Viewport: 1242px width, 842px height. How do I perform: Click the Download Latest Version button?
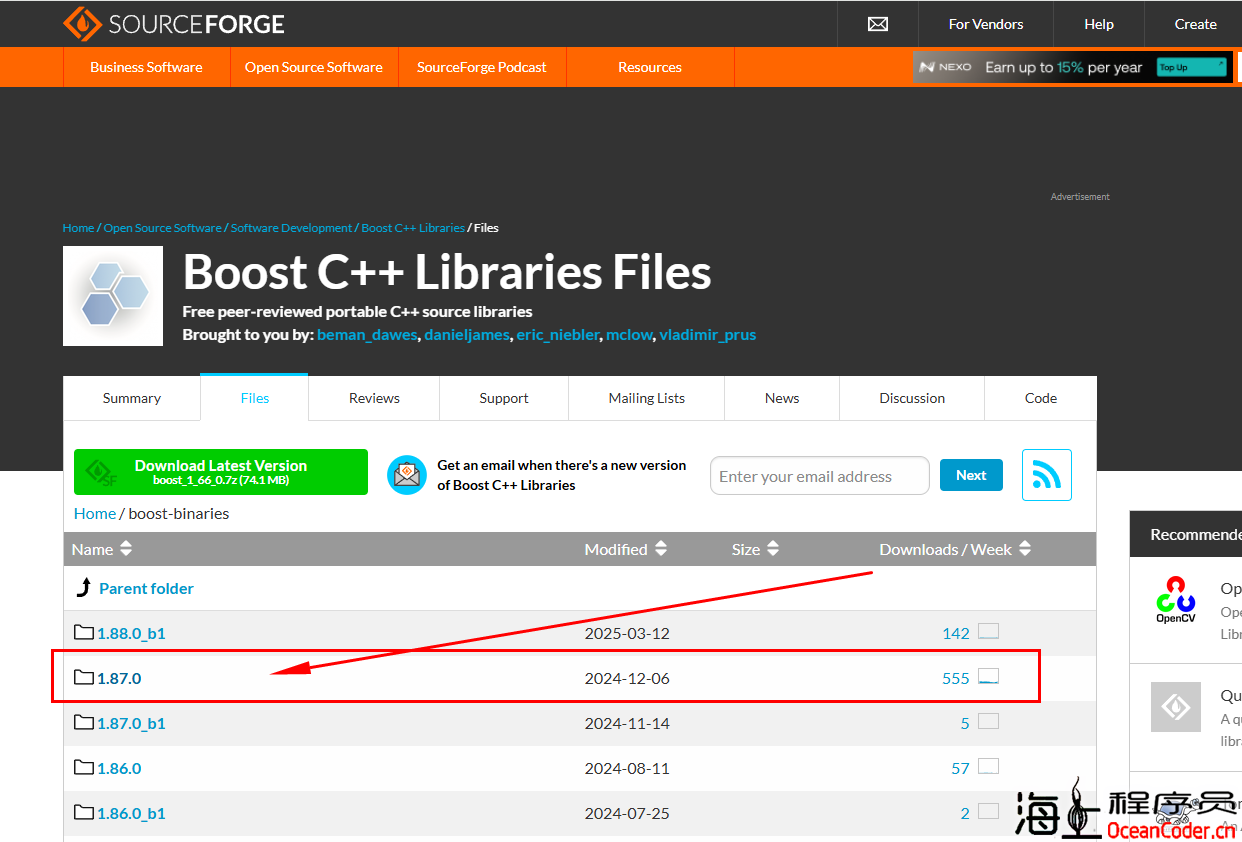tap(221, 472)
